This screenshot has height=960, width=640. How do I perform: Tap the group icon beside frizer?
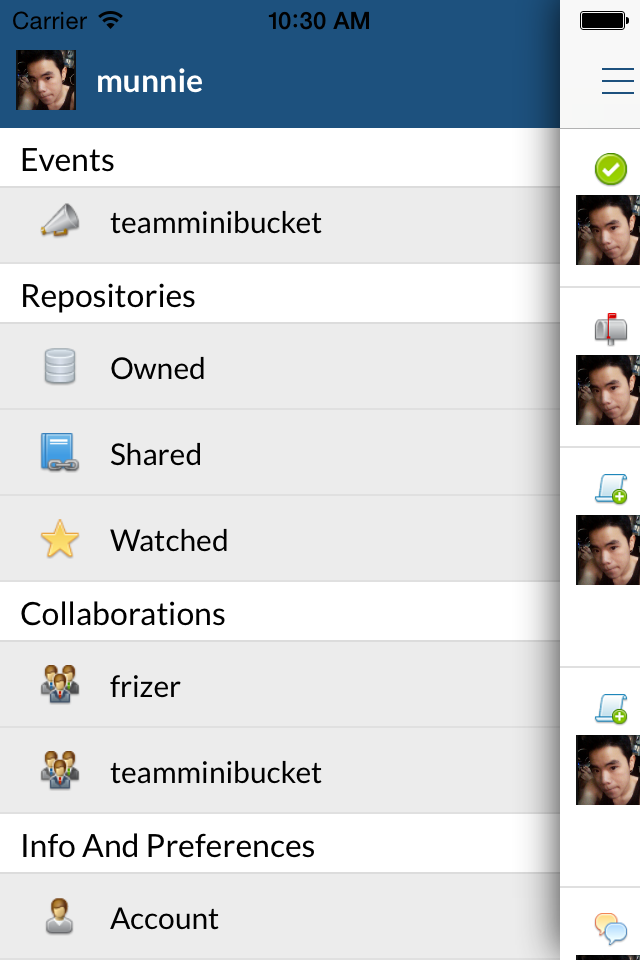click(60, 686)
